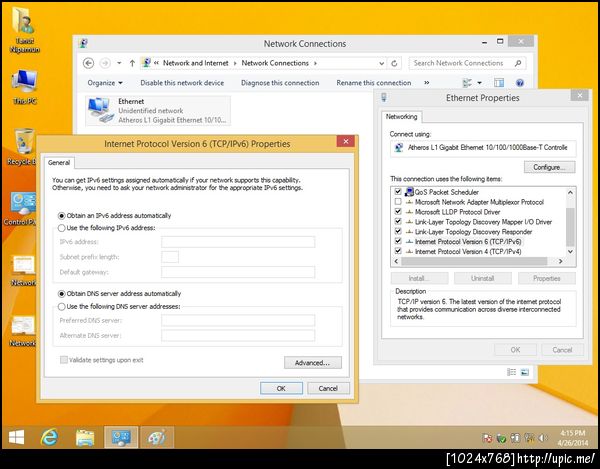600x469 pixels.
Task: Select Internet Protocol Version 4 (TCP/IPv4) item
Action: coord(468,251)
